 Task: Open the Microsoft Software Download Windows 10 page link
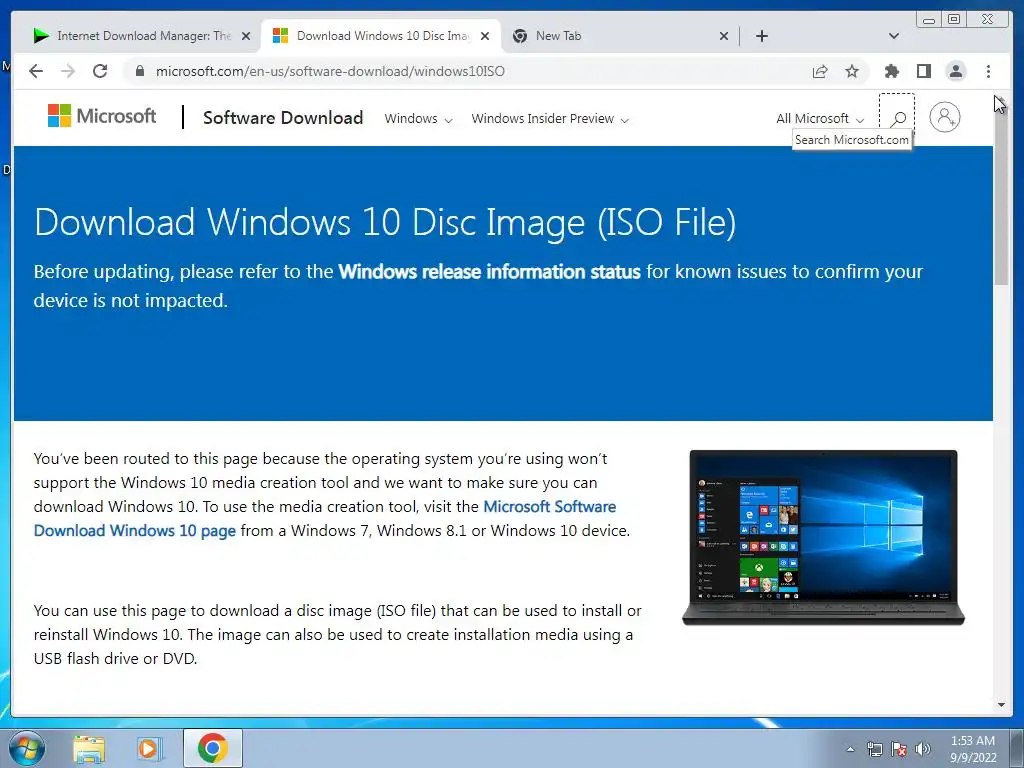click(x=325, y=519)
